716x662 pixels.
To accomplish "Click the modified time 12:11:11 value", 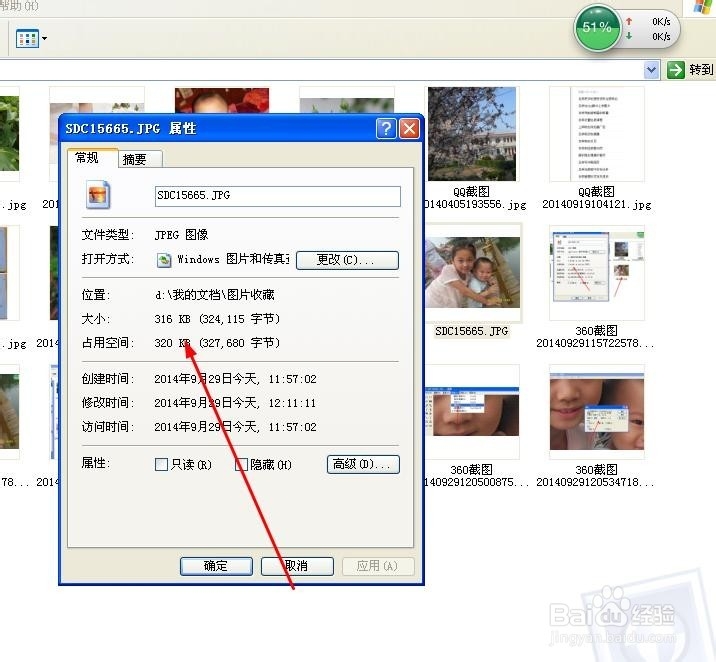I will point(292,403).
